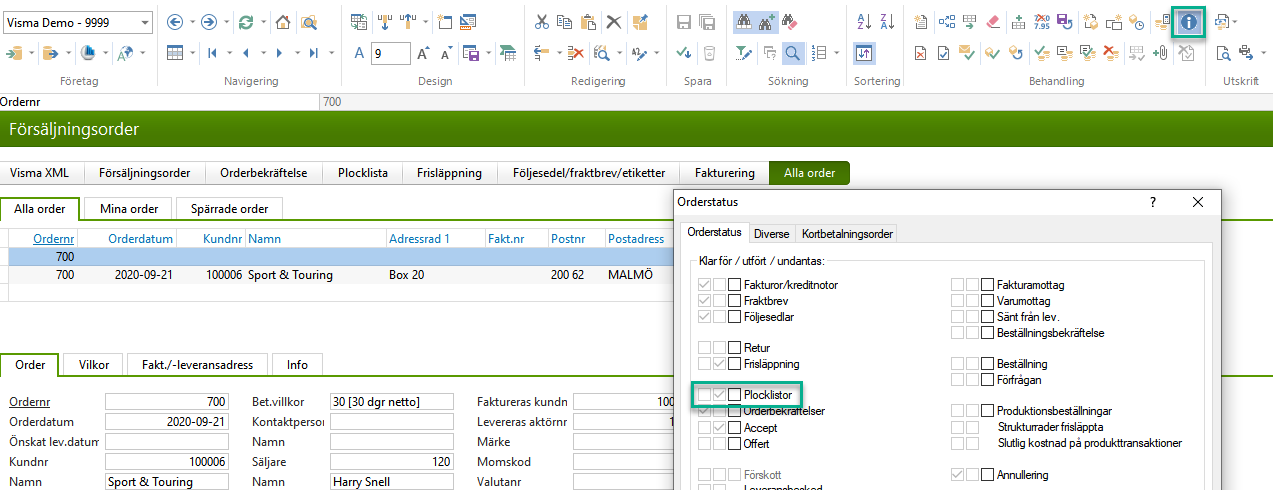Expand the back arrow history dropdown
This screenshot has height=490, width=1273.
[x=192, y=22]
